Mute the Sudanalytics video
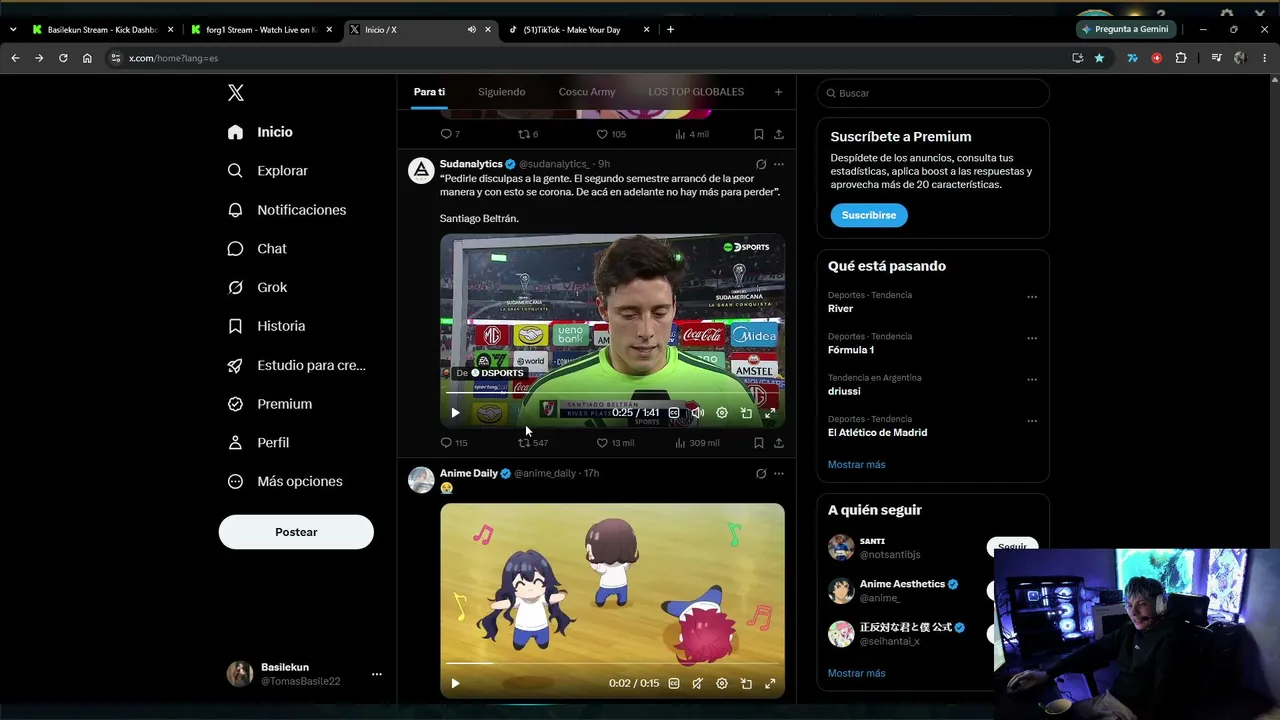 (698, 413)
